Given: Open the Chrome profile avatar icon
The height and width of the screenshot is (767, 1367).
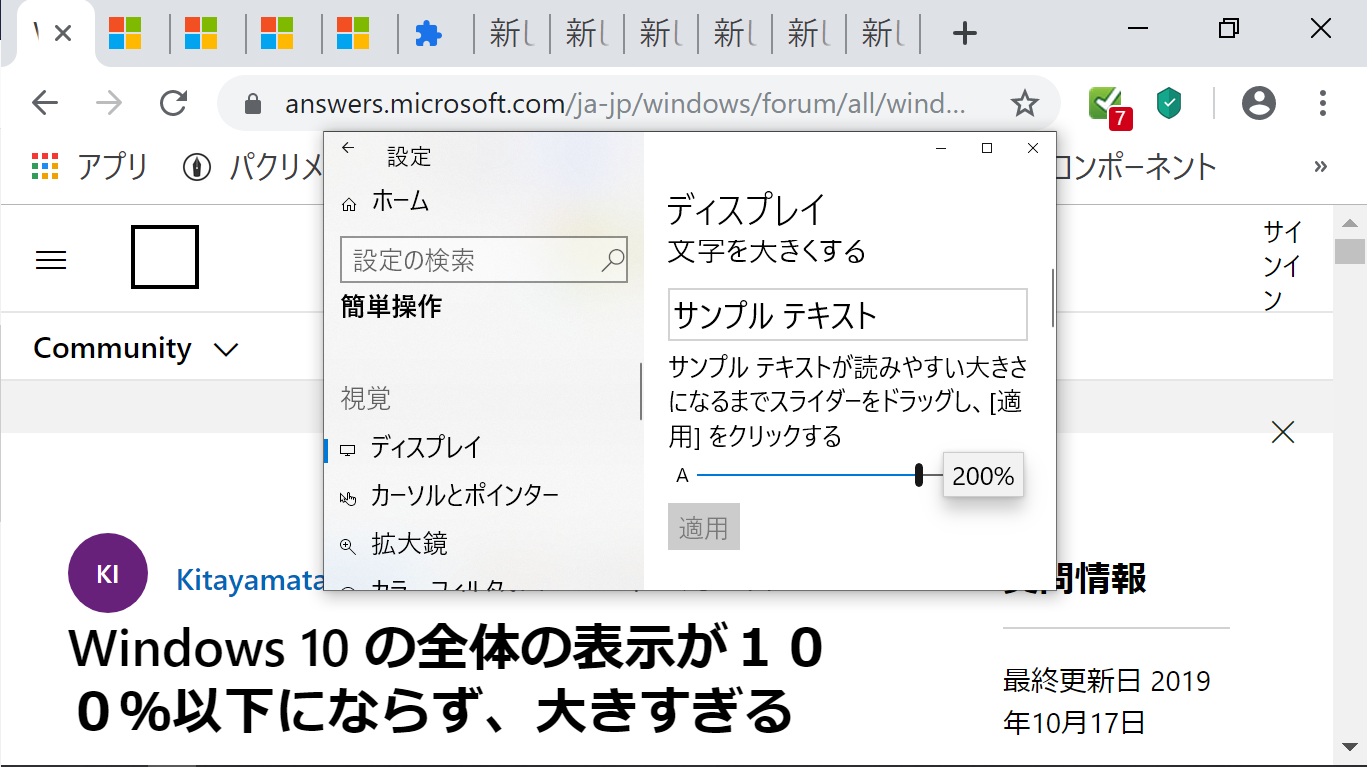Looking at the screenshot, I should [x=1259, y=103].
